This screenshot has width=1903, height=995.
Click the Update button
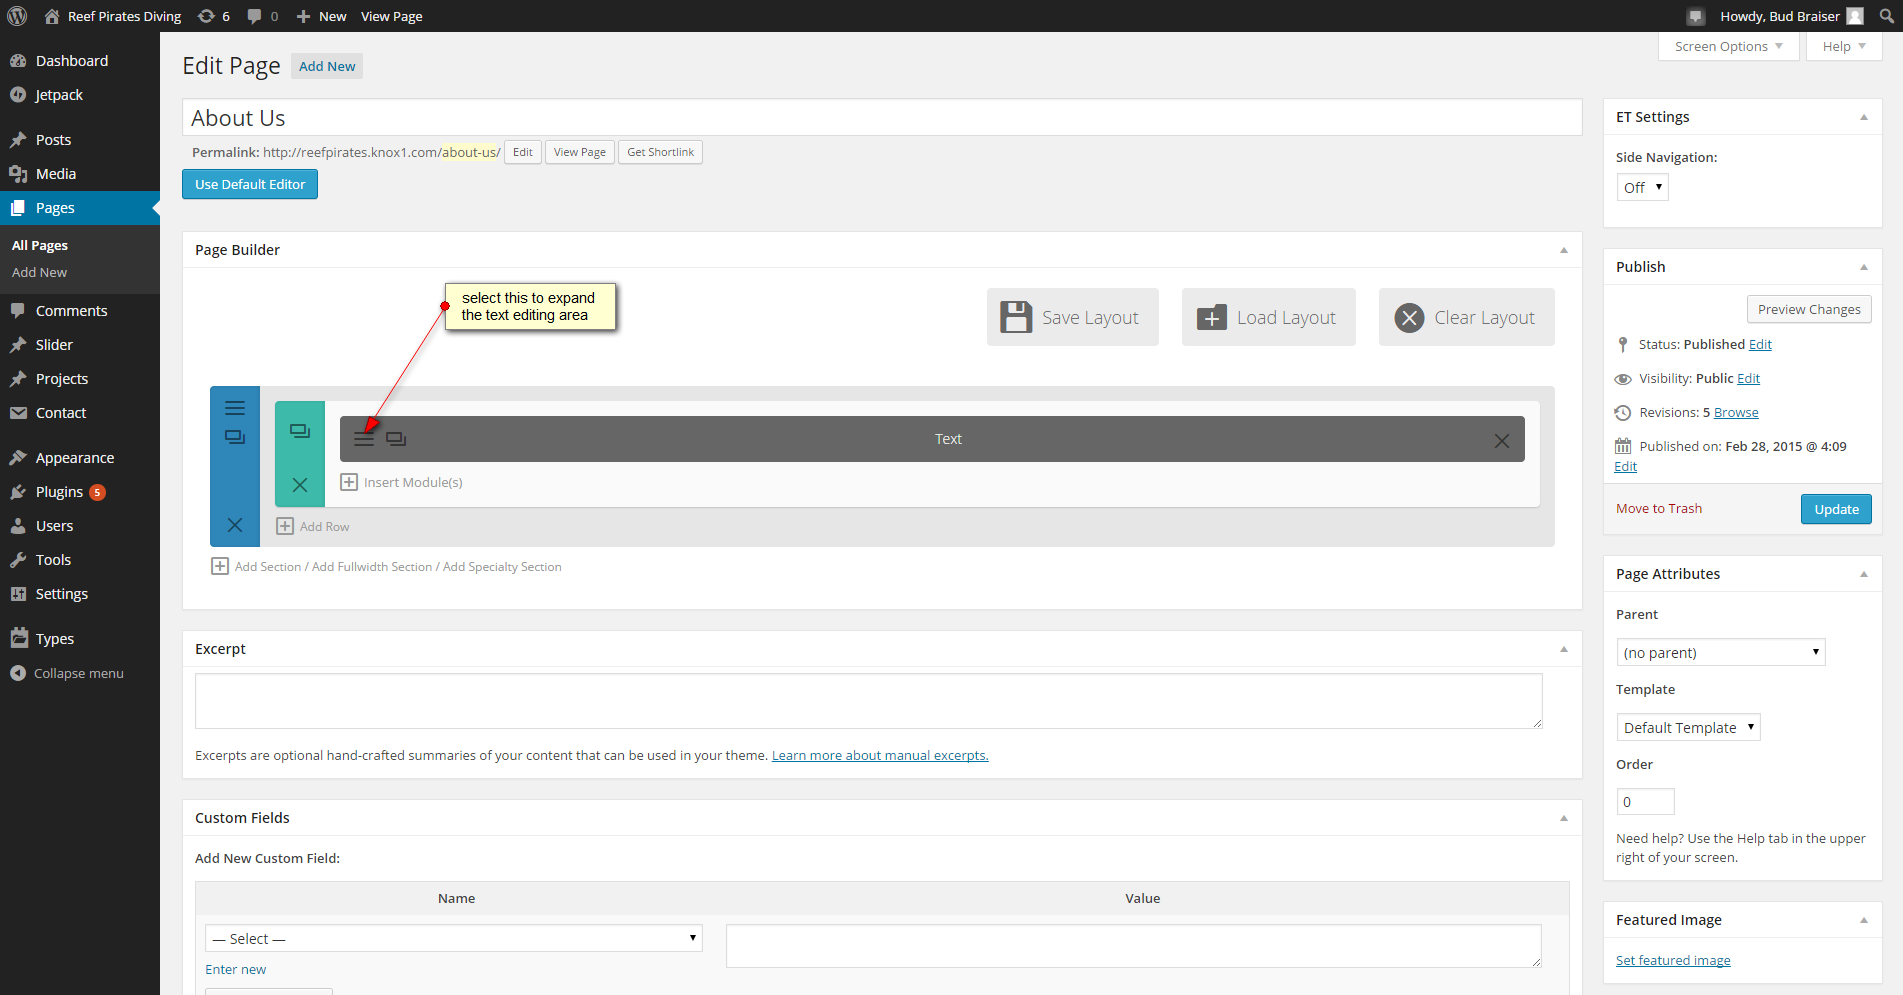[1836, 509]
